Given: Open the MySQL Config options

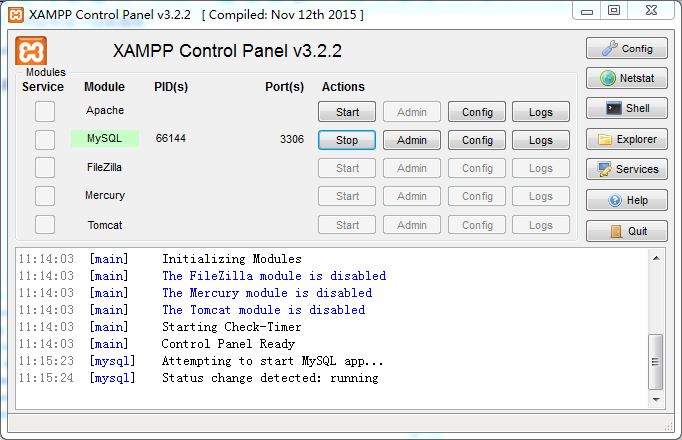Looking at the screenshot, I should (x=477, y=140).
